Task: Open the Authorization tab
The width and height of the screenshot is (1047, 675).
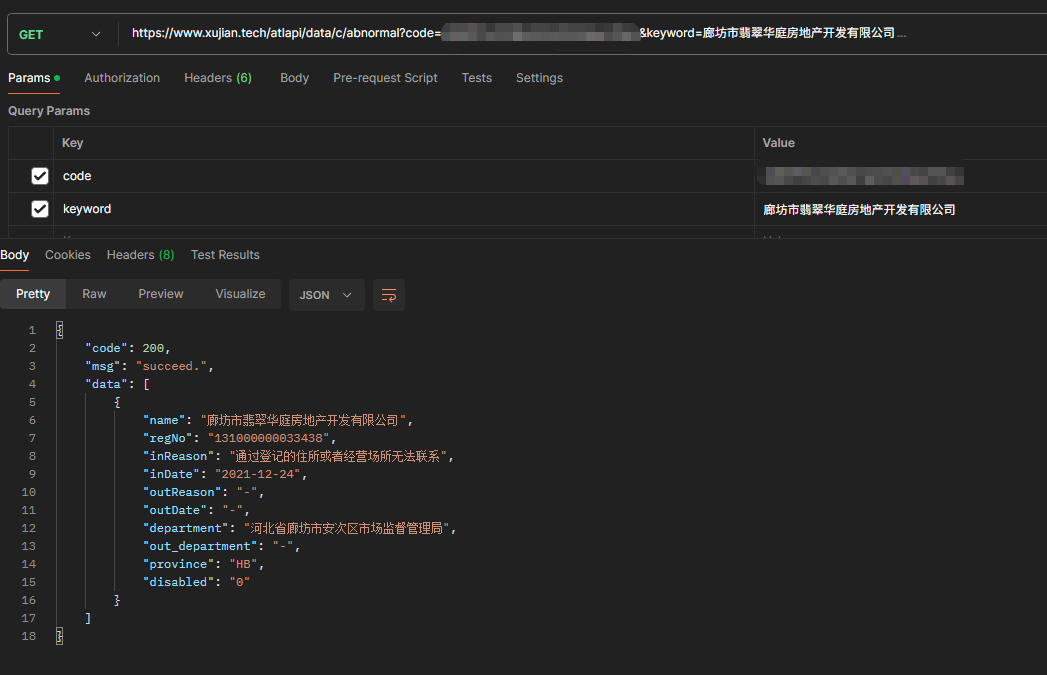Action: (x=122, y=78)
